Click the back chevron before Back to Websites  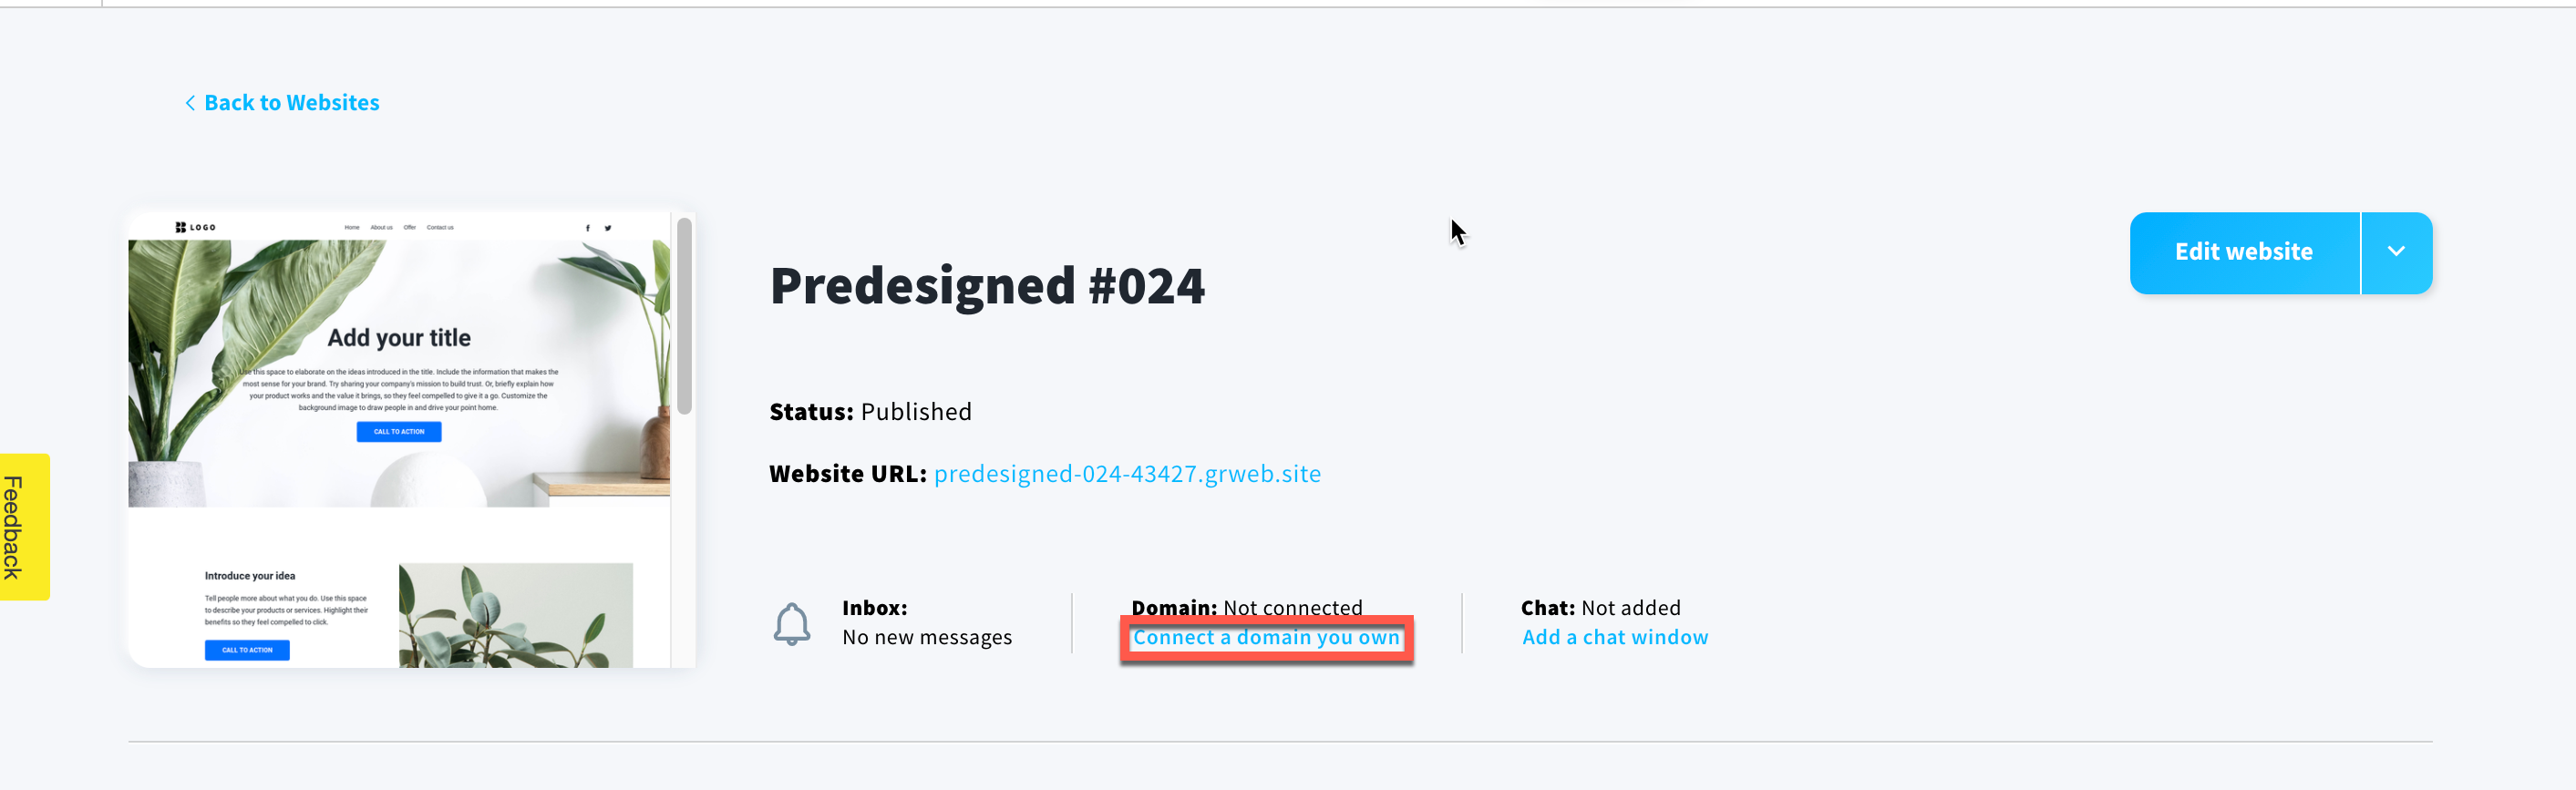click(x=190, y=103)
